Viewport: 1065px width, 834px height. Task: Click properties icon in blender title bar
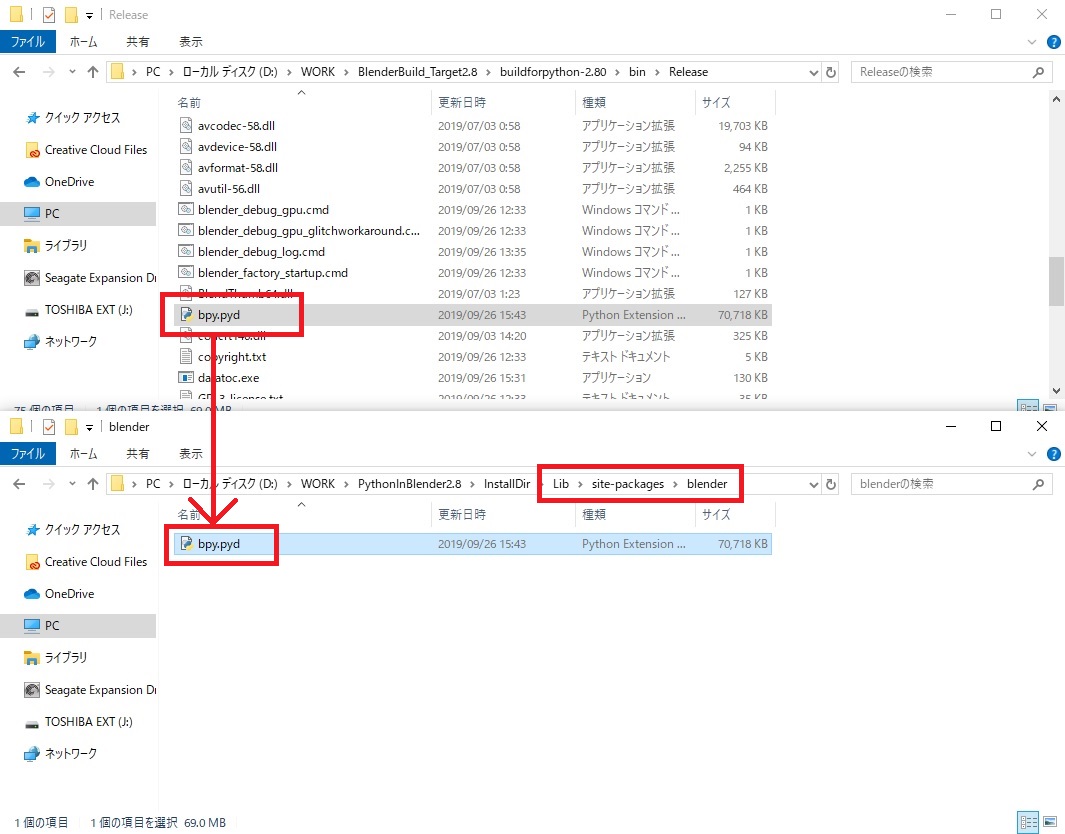[x=49, y=427]
